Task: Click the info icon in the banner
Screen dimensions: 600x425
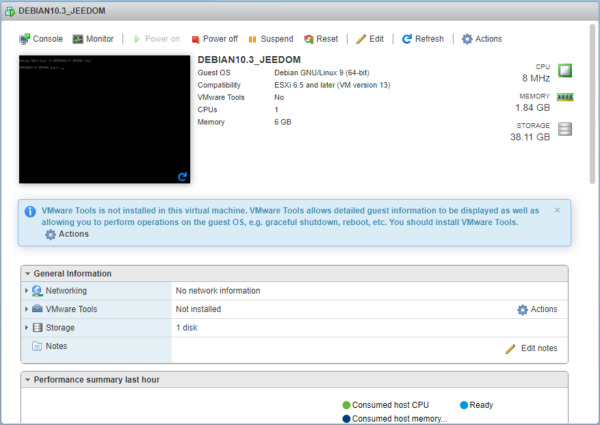Action: point(30,211)
